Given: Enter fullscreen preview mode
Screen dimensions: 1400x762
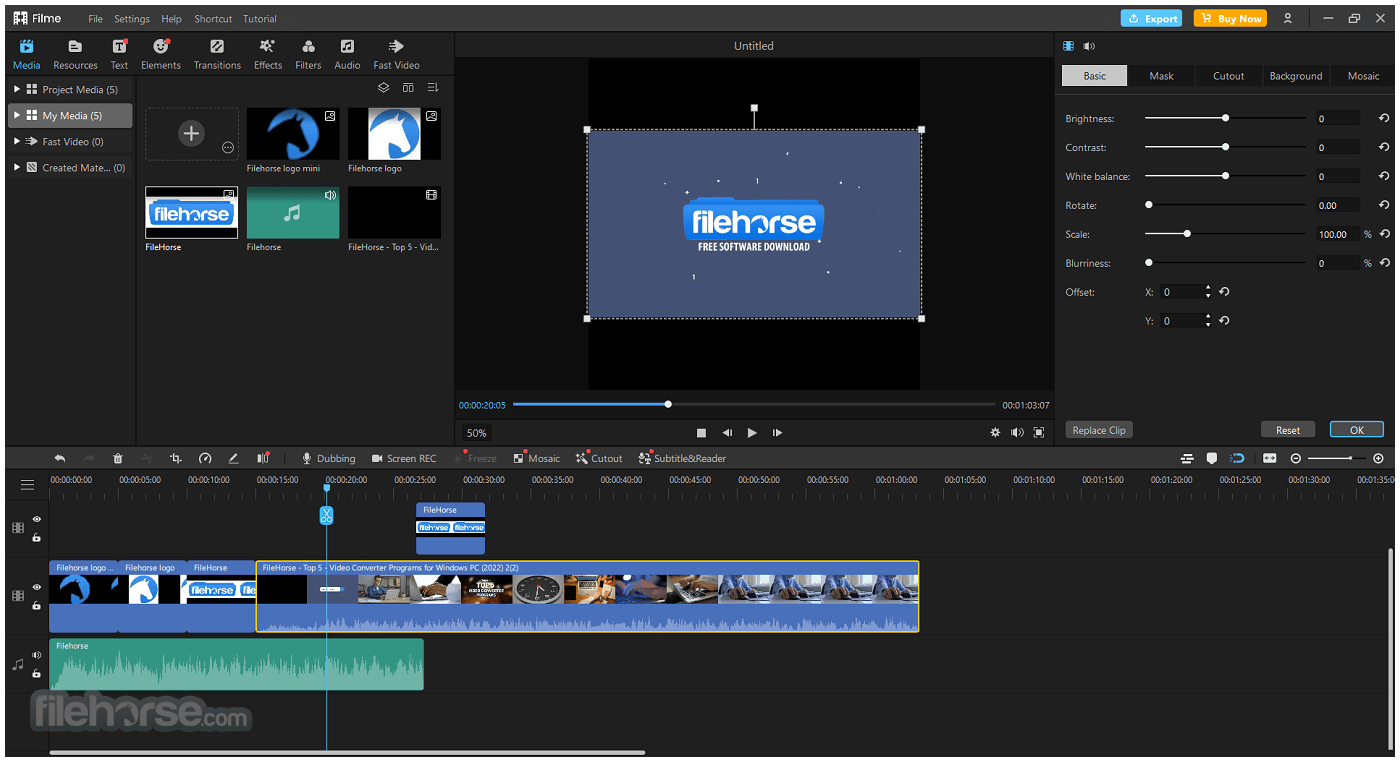Looking at the screenshot, I should point(1039,433).
